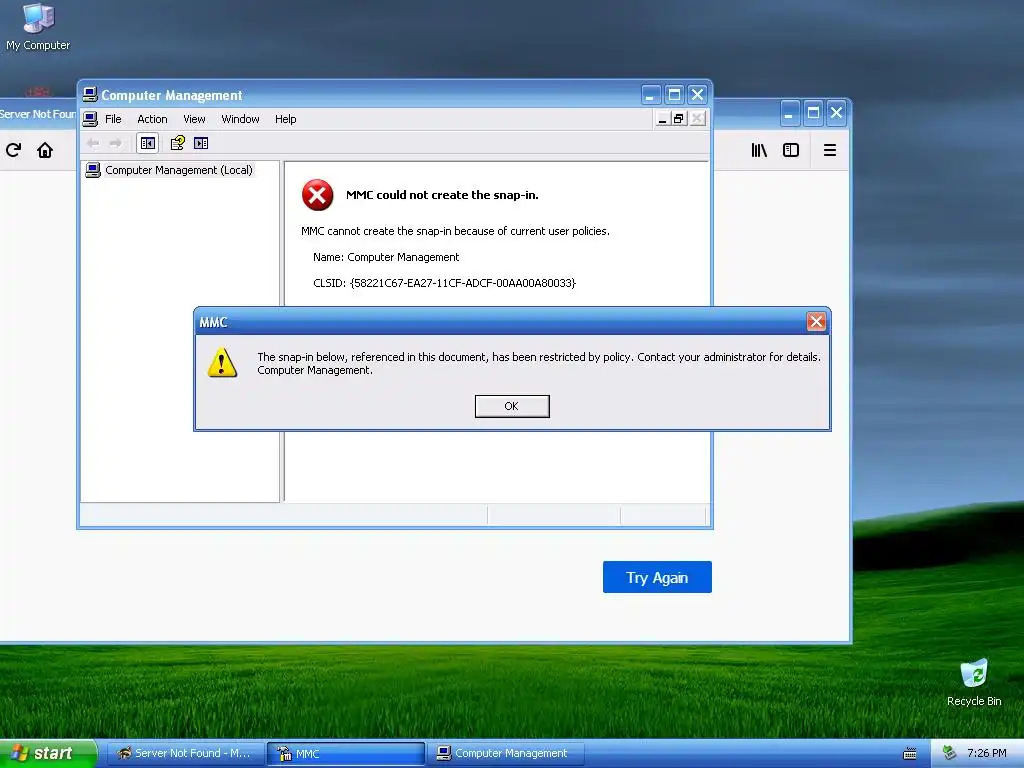
Task: Close the MMC warning dialog
Action: pos(816,321)
